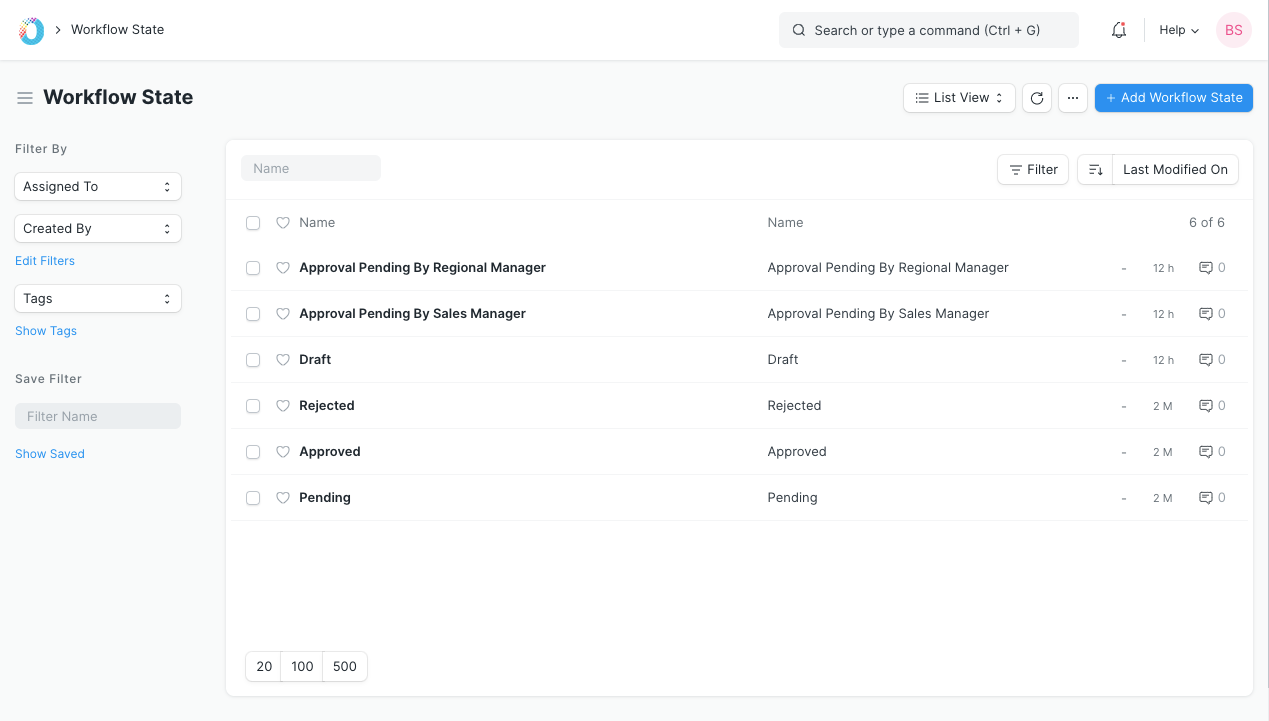Open the Created By filter dropdown
Screen dimensions: 1269x721
click(x=97, y=228)
